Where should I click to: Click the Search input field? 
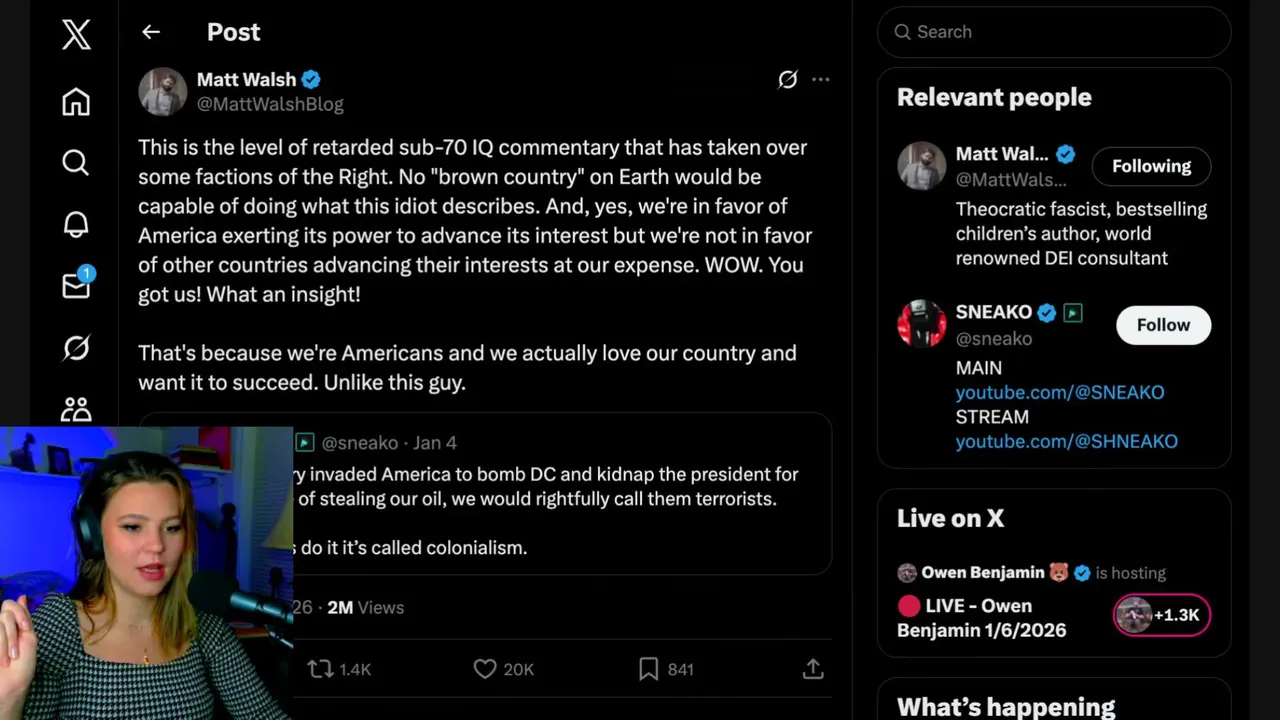coord(1054,32)
